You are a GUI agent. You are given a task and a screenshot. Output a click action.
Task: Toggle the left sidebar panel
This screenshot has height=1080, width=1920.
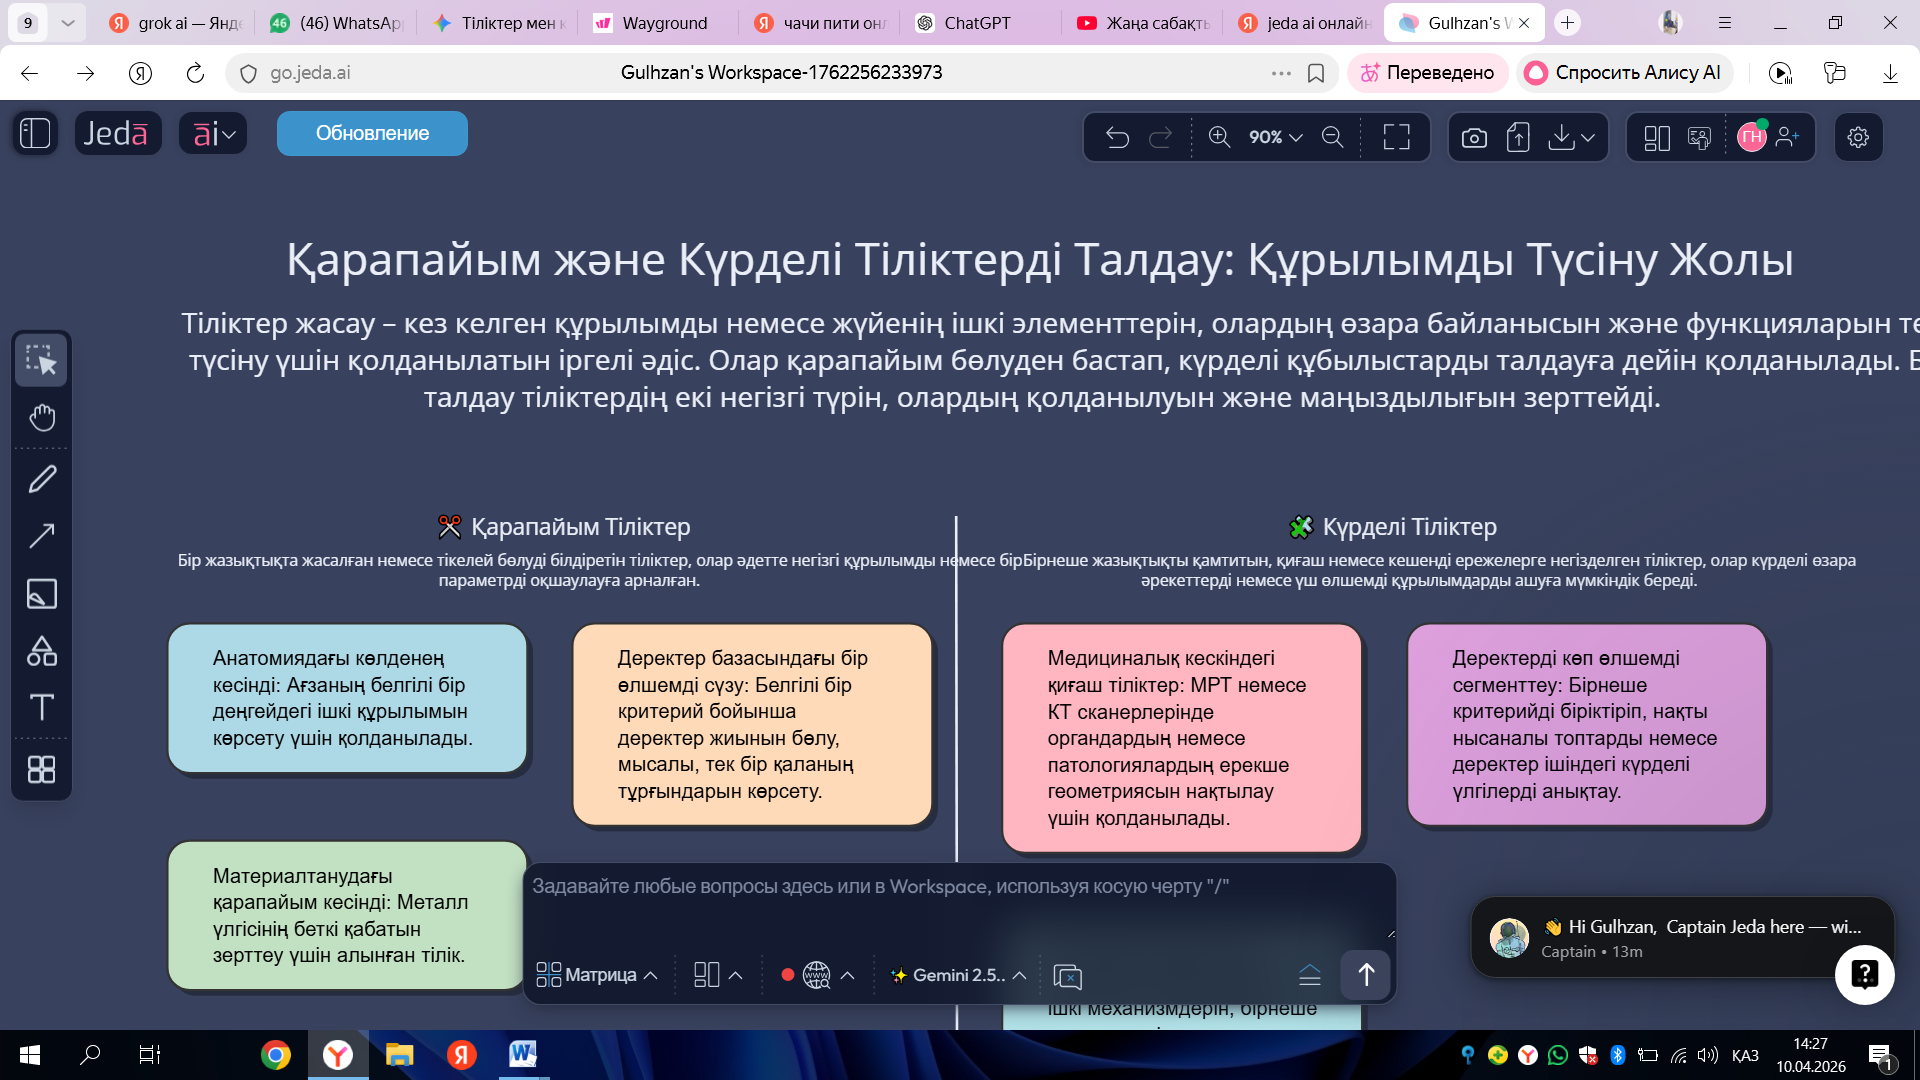pyautogui.click(x=35, y=133)
